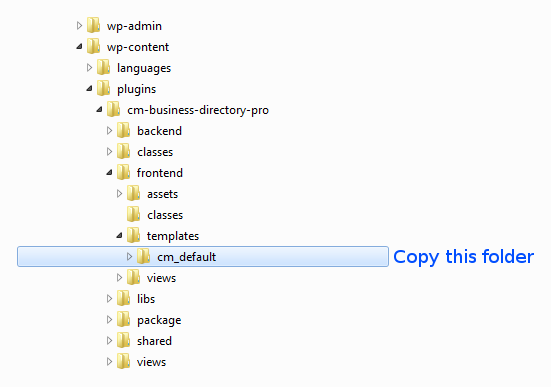
Task: Collapse the wp-content folder arrow
Action: coord(79,46)
